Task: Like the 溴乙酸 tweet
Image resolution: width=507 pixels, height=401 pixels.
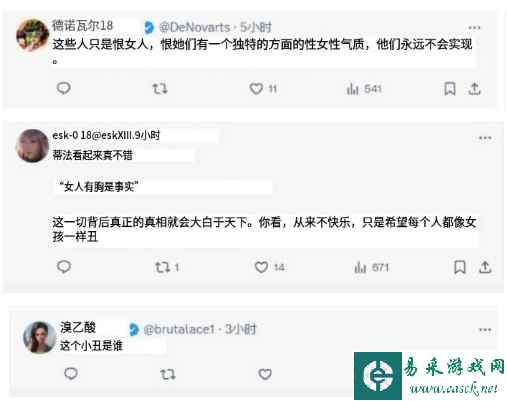Action: [265, 374]
